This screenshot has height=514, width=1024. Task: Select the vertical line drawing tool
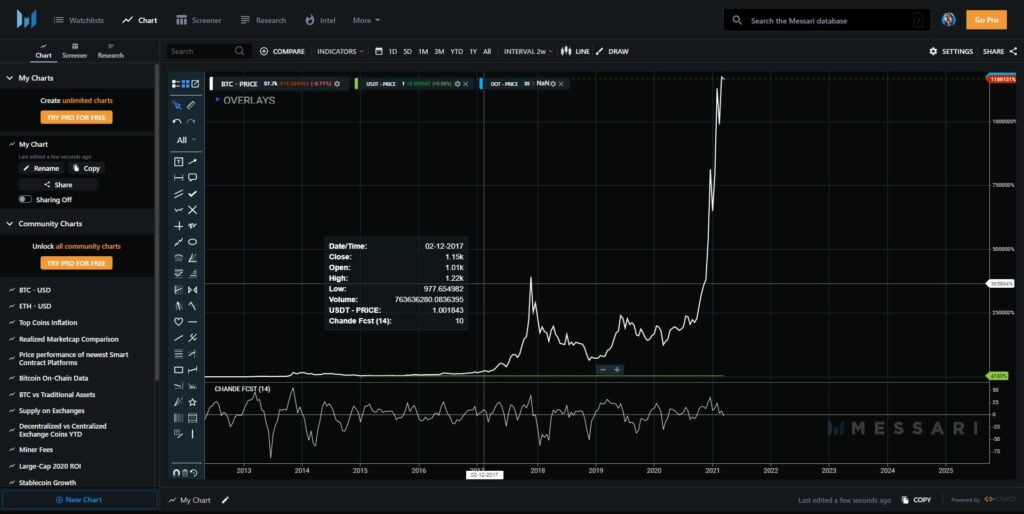pyautogui.click(x=193, y=434)
